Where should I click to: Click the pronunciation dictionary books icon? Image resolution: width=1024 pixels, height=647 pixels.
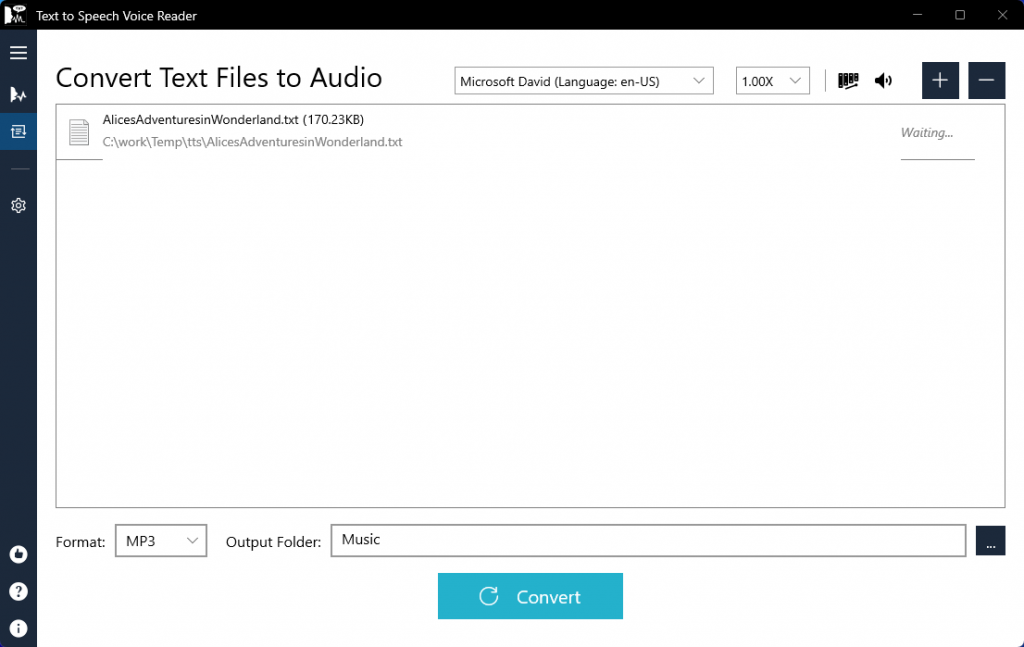(x=848, y=81)
